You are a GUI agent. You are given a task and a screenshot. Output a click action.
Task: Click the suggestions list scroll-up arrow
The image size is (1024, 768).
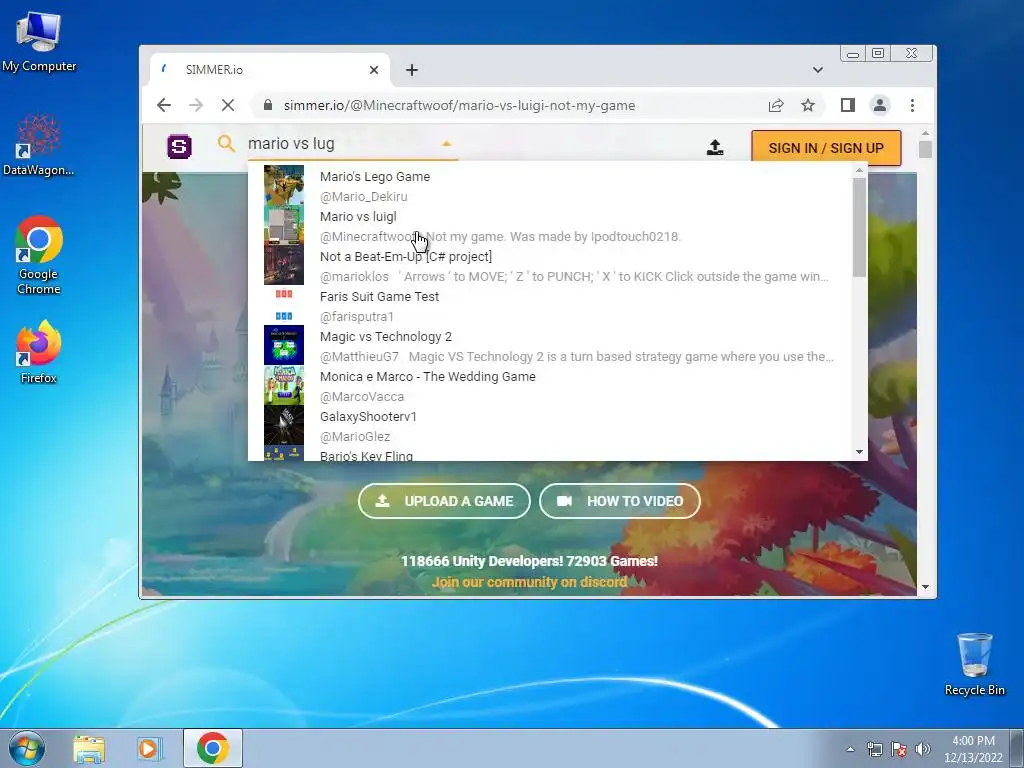point(859,170)
